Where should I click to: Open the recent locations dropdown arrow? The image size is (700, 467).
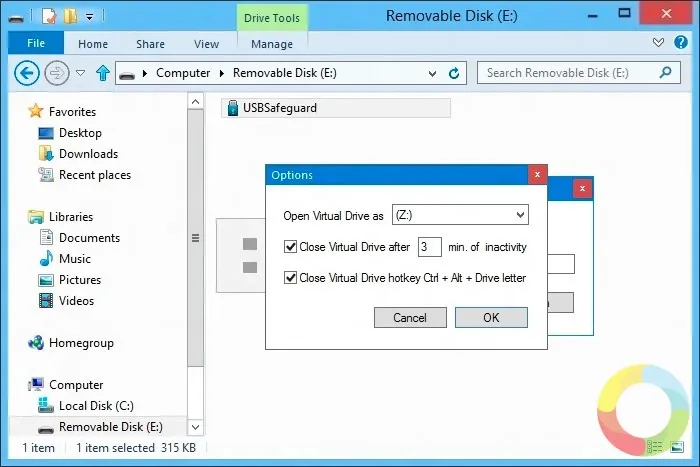80,73
